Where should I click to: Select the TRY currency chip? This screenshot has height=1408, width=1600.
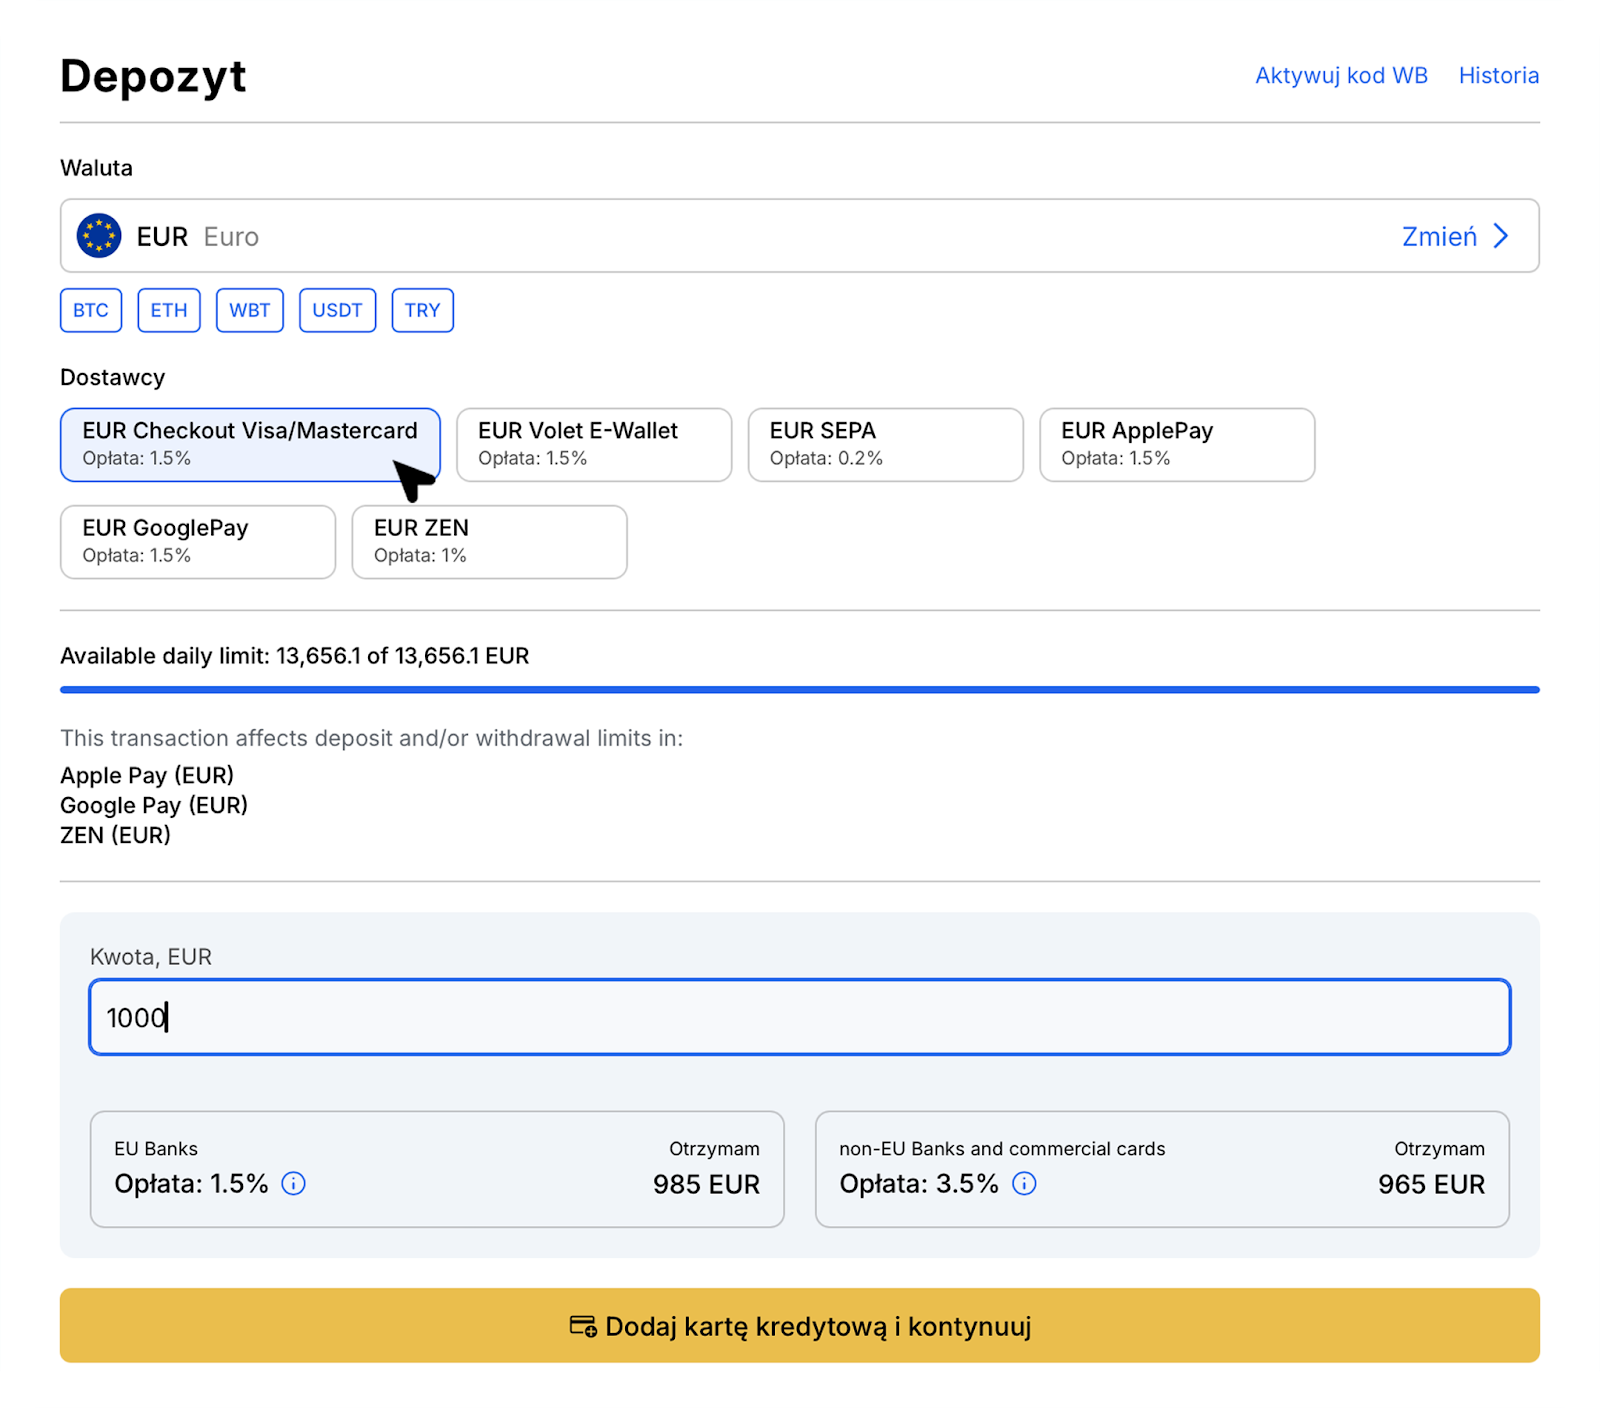(422, 310)
